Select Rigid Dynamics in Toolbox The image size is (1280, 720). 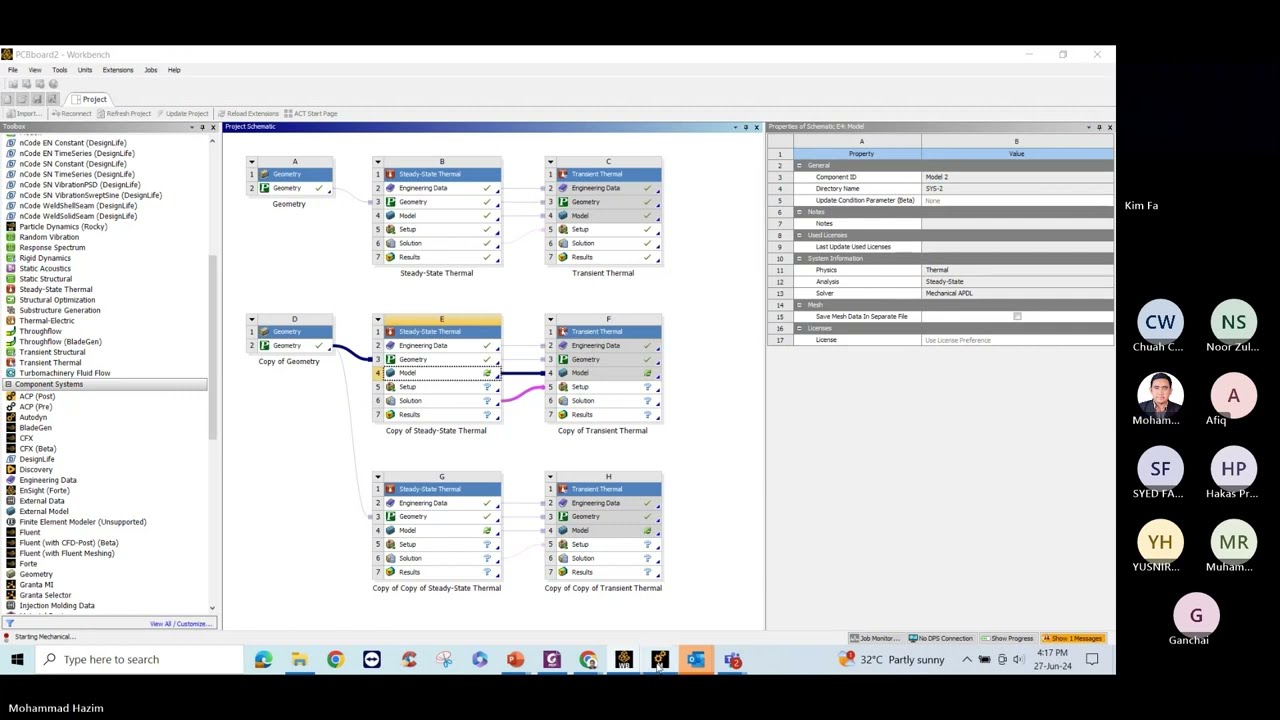tap(45, 258)
